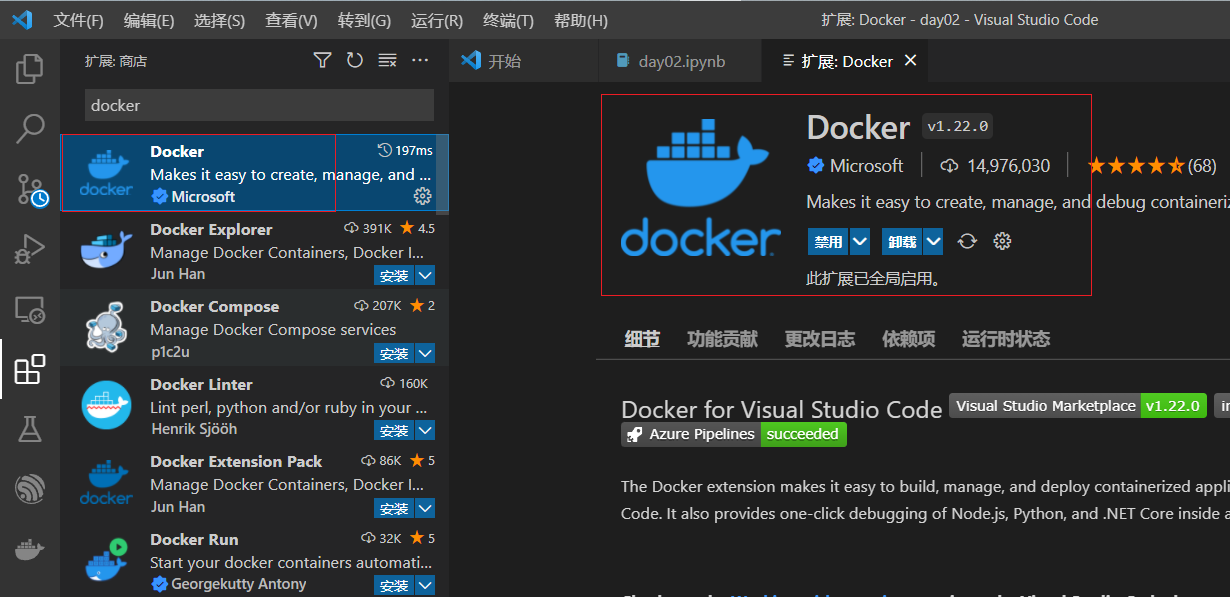Click the Visual Studio Marketplace v1.22.0 badge

[1078, 406]
